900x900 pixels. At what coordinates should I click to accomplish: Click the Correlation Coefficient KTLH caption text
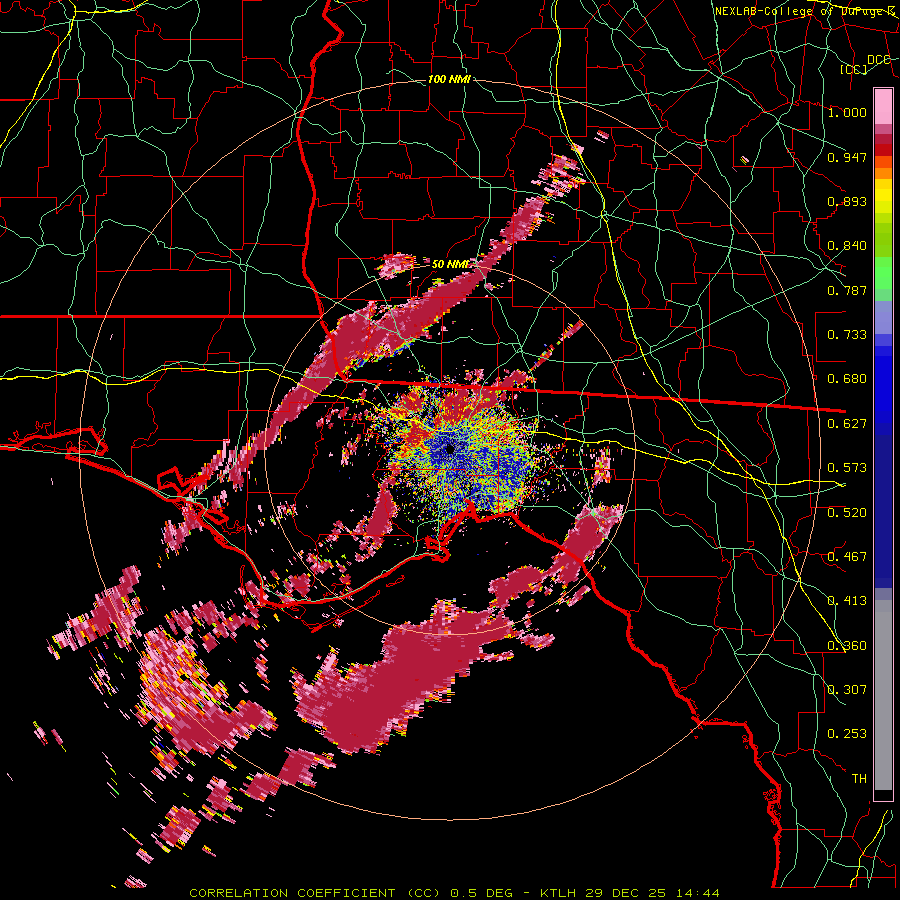454,893
